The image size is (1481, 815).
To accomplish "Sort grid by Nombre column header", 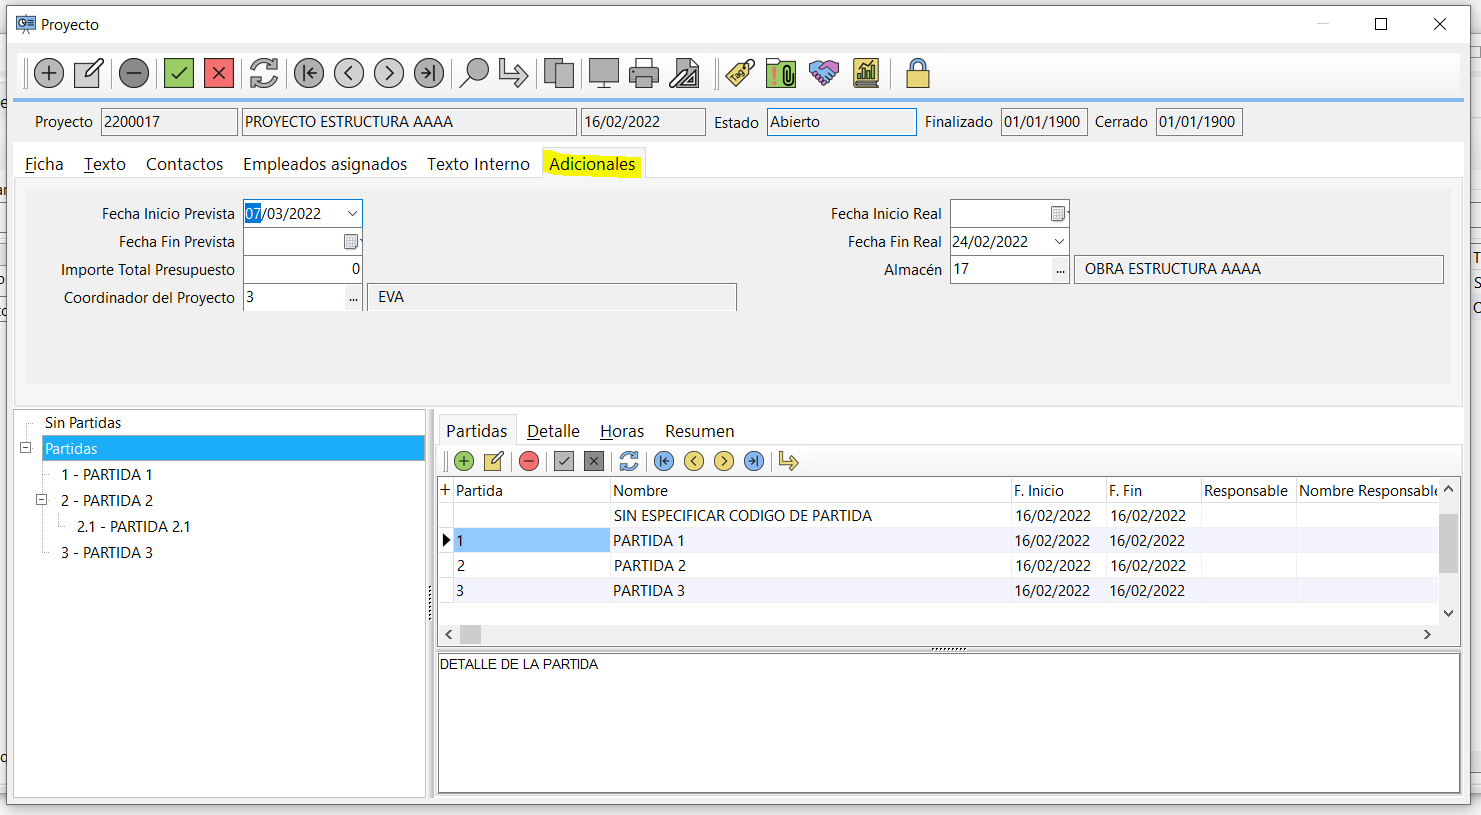I will [811, 490].
